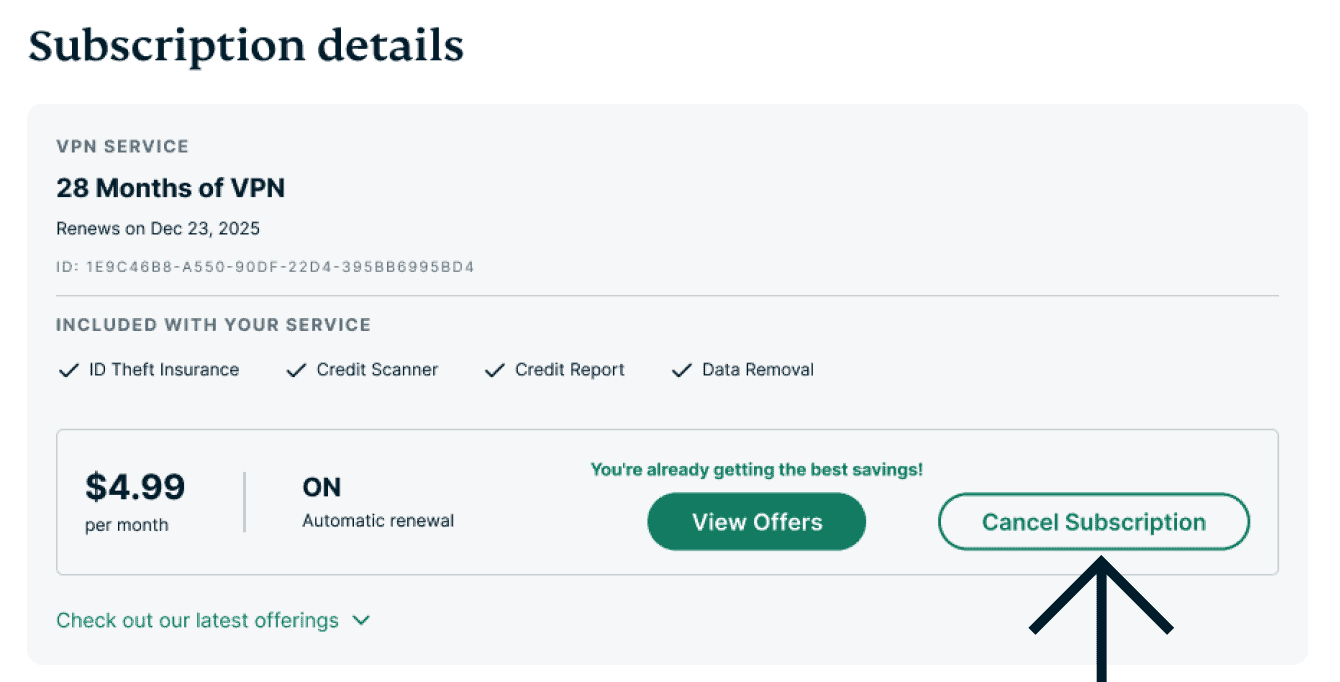
Task: Click the Renews on Dec 23, 2025 text
Action: 158,229
